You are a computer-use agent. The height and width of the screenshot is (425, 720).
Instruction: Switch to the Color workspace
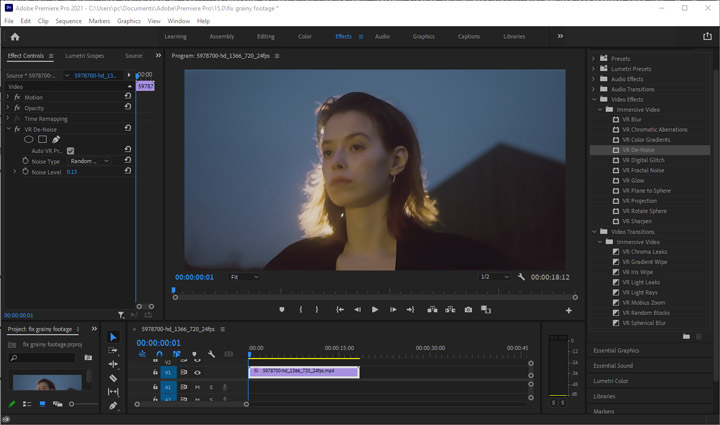[x=305, y=37]
